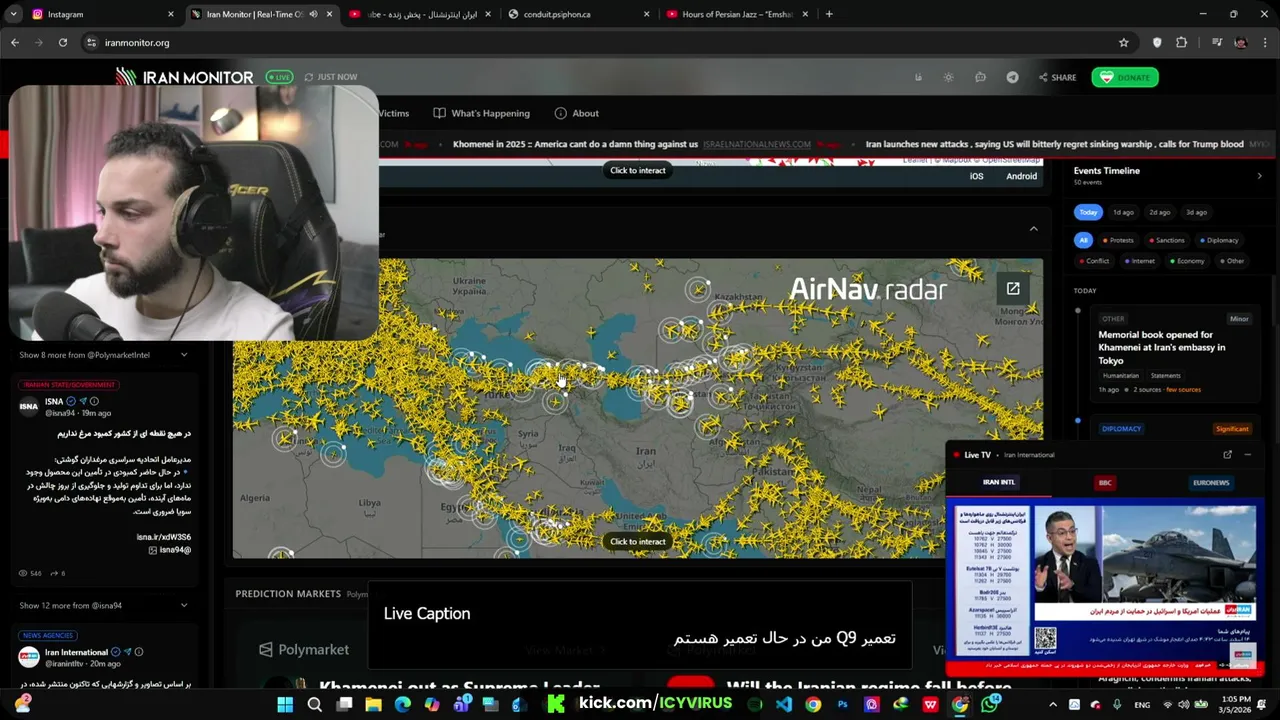1280x720 pixels.
Task: Toggle the Economy category filter
Action: coord(1186,261)
